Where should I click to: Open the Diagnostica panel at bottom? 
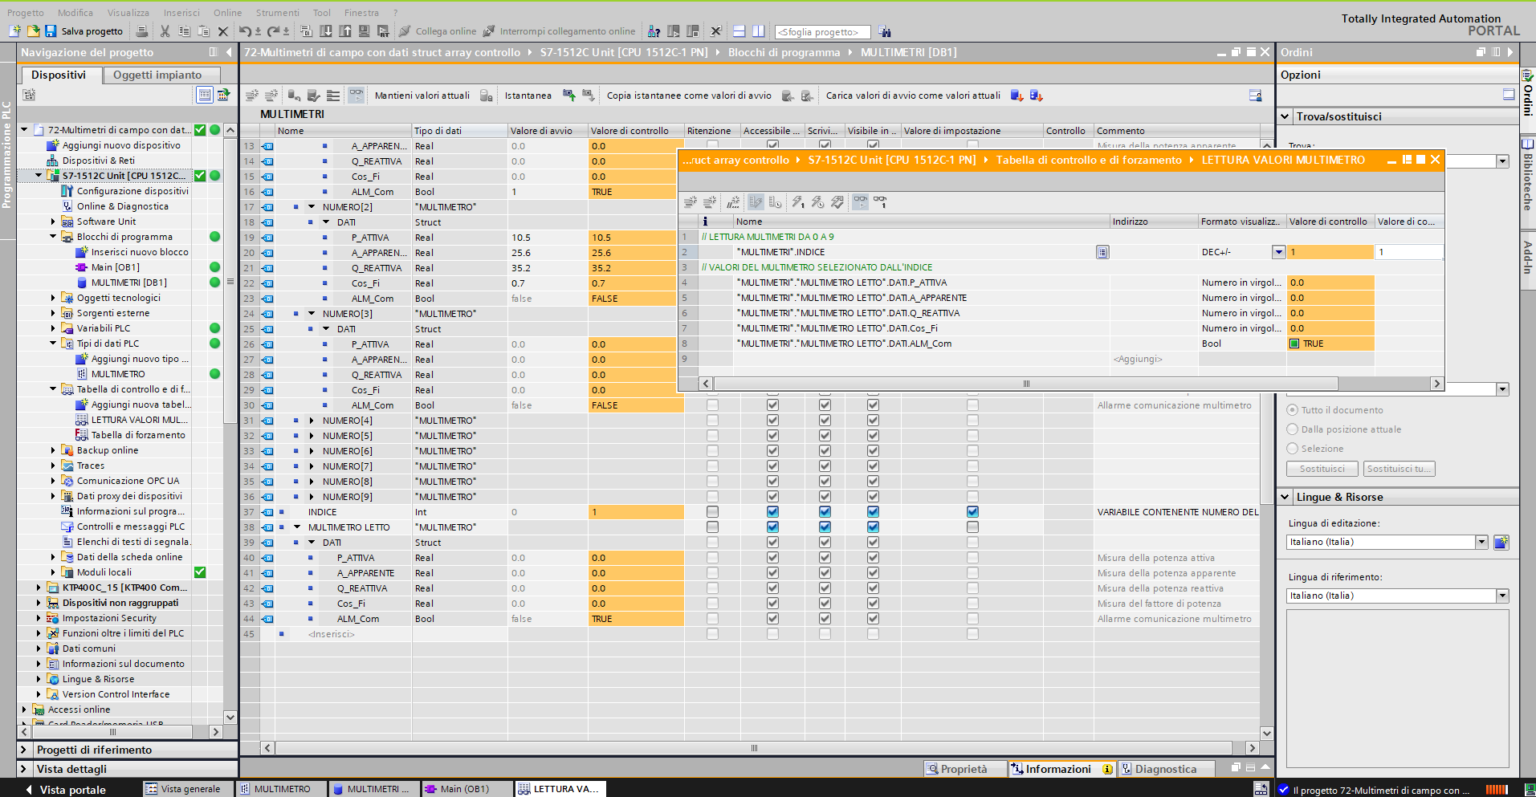pyautogui.click(x=1166, y=768)
